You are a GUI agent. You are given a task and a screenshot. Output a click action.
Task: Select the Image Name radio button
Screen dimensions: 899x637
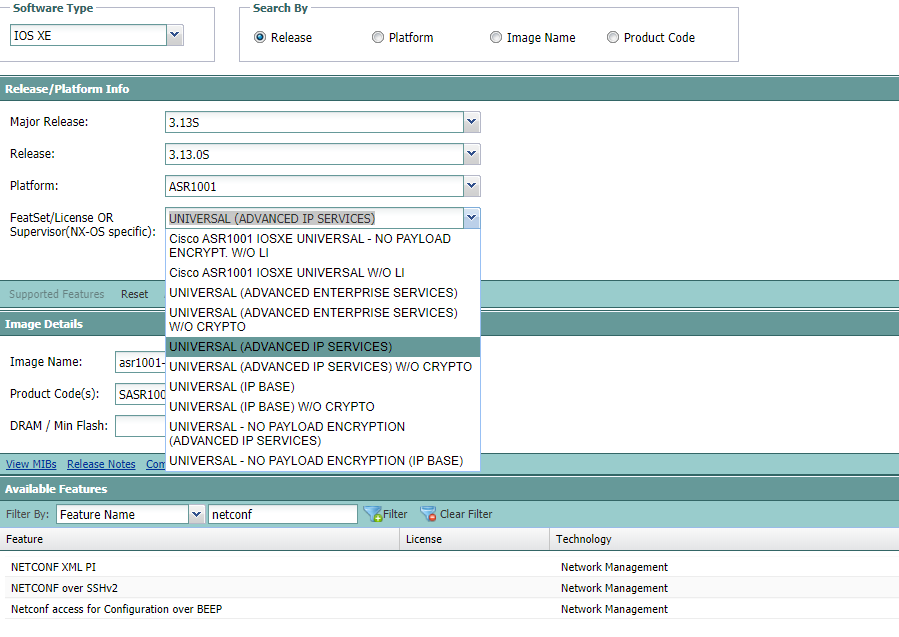point(496,37)
